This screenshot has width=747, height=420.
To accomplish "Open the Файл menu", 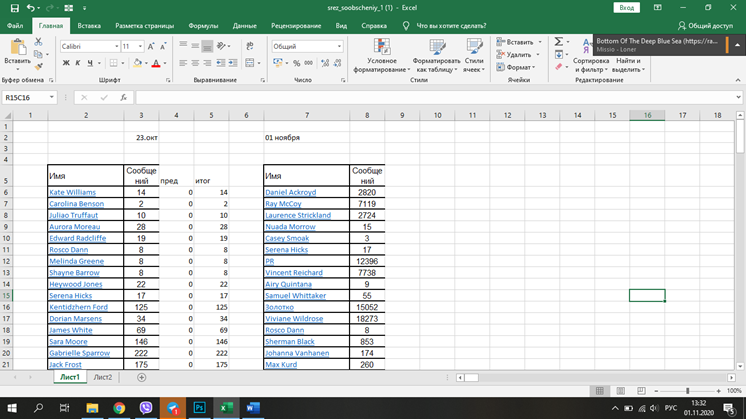I will (15, 26).
